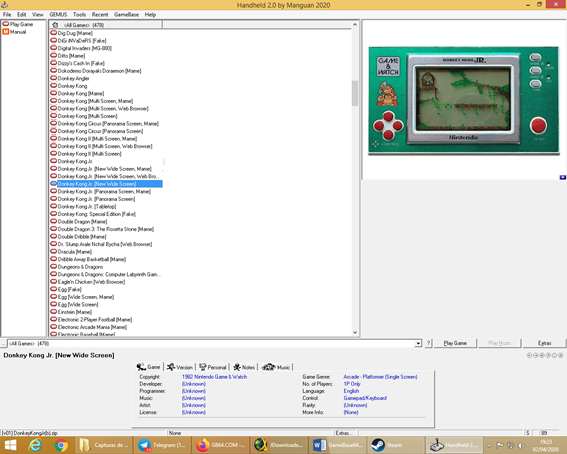Click the game list scroll down arrow
The width and height of the screenshot is (567, 454).
355,332
